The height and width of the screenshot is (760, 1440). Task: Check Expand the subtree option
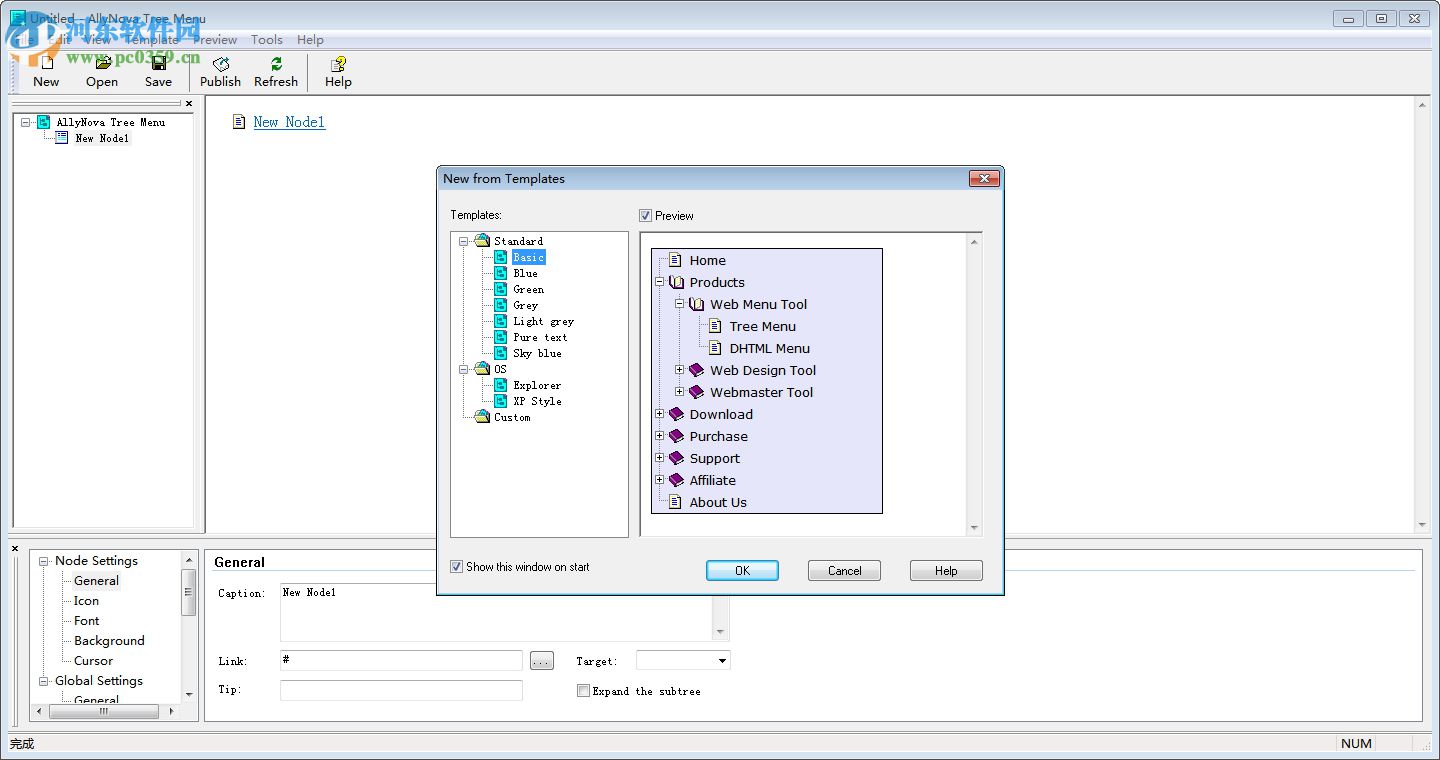pyautogui.click(x=583, y=690)
